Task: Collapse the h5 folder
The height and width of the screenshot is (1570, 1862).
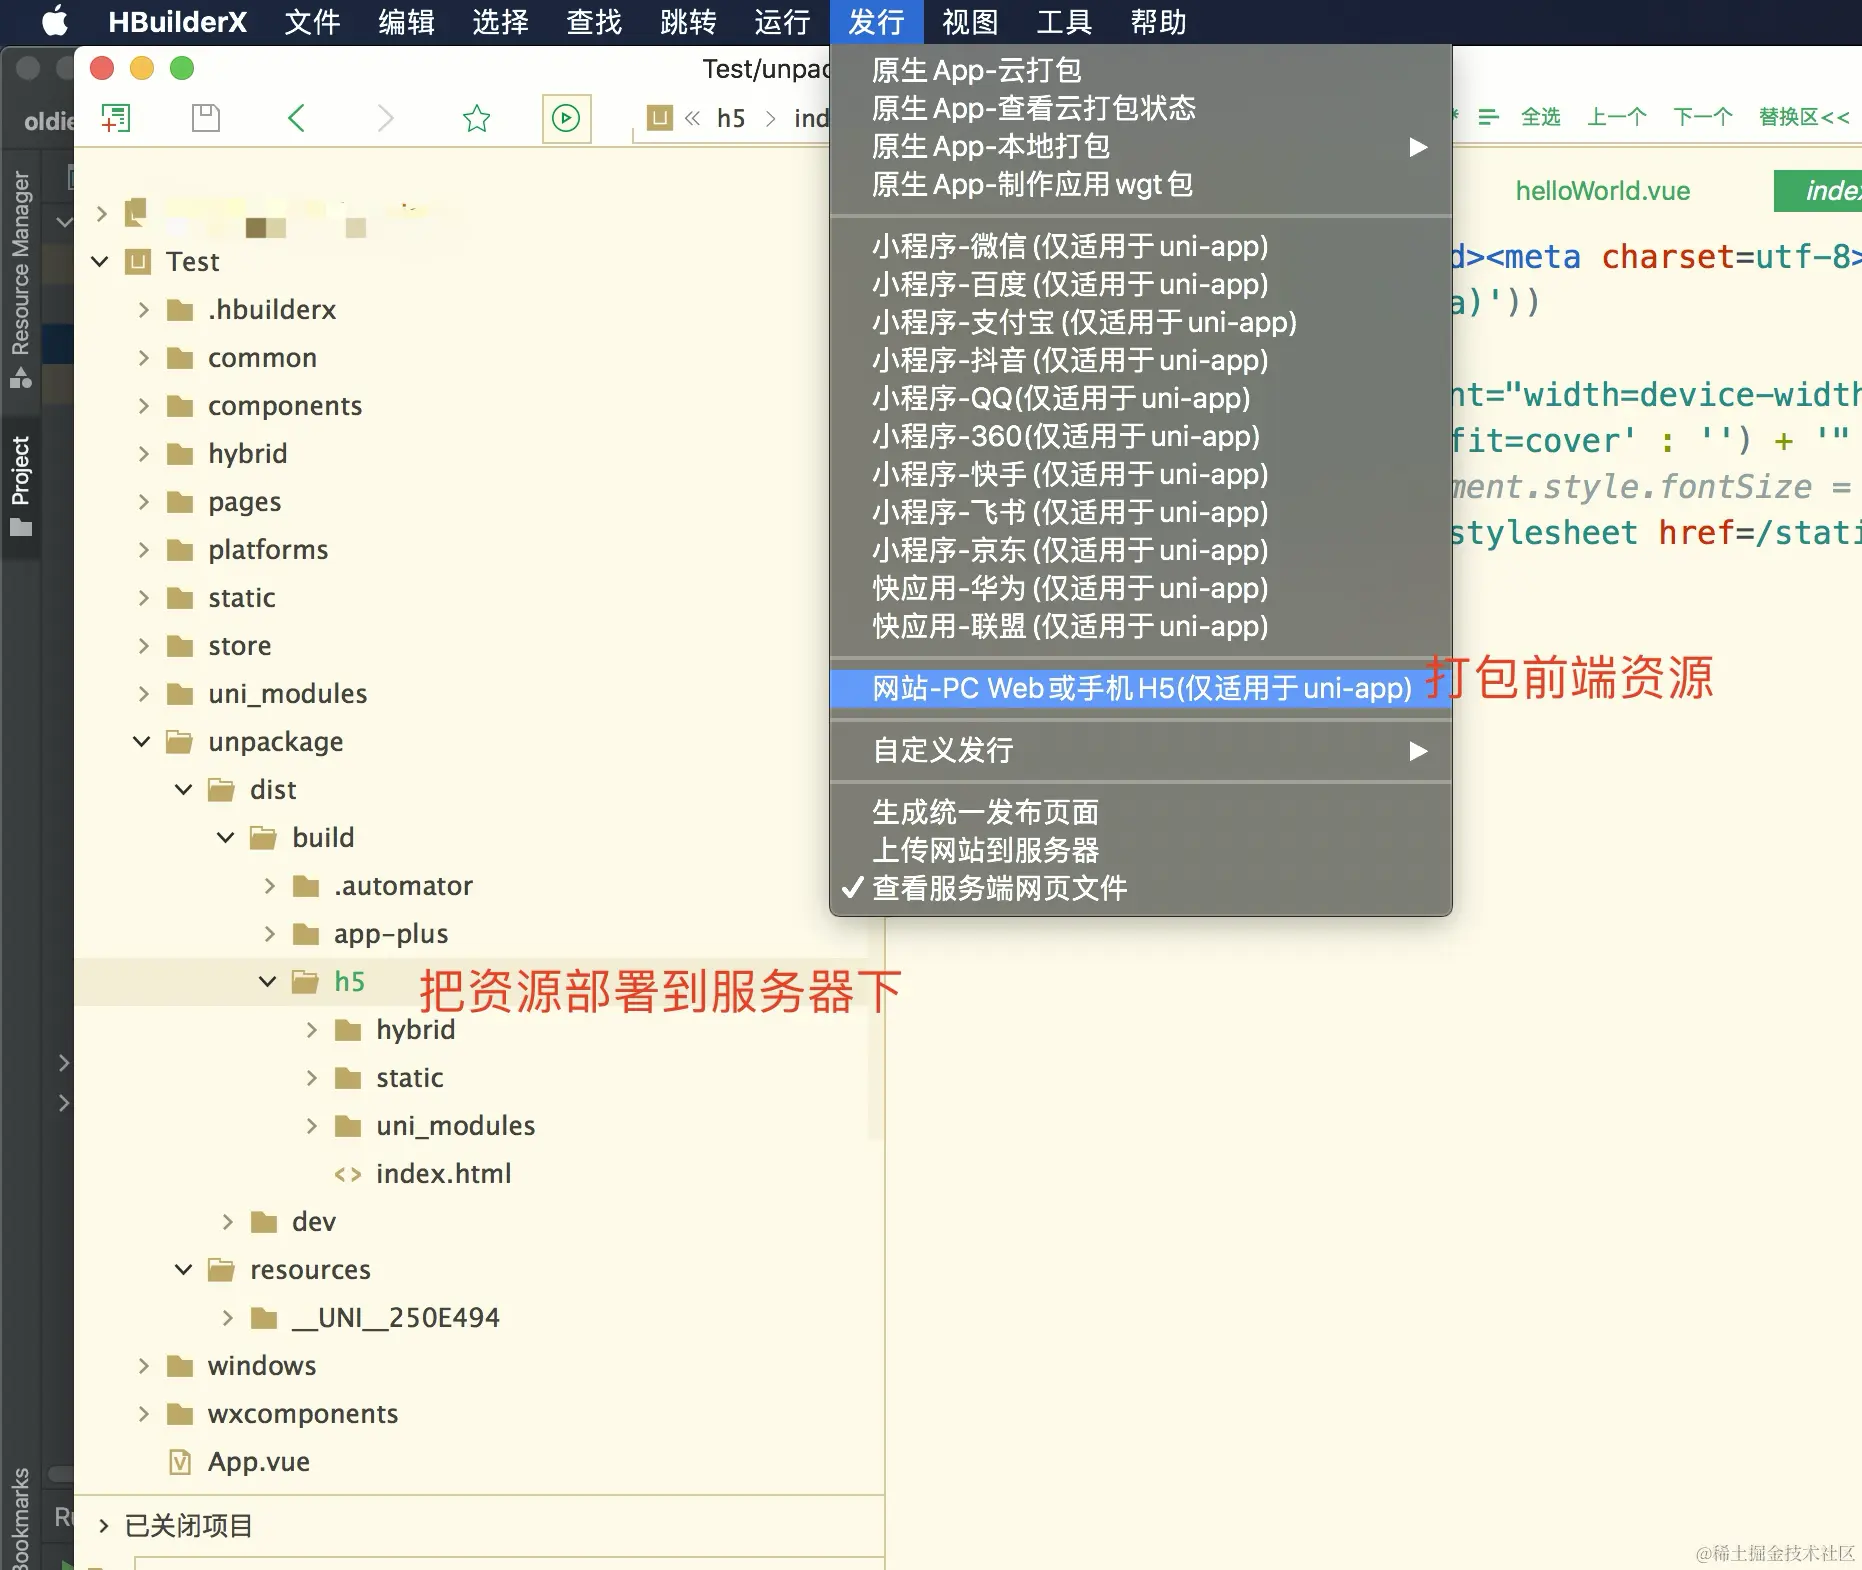Action: pyautogui.click(x=268, y=982)
